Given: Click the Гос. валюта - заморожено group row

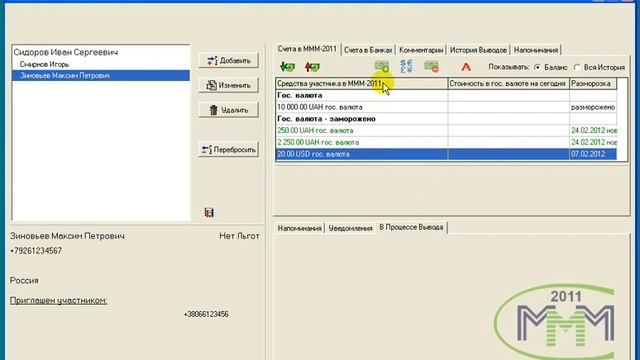Looking at the screenshot, I should [x=446, y=119].
